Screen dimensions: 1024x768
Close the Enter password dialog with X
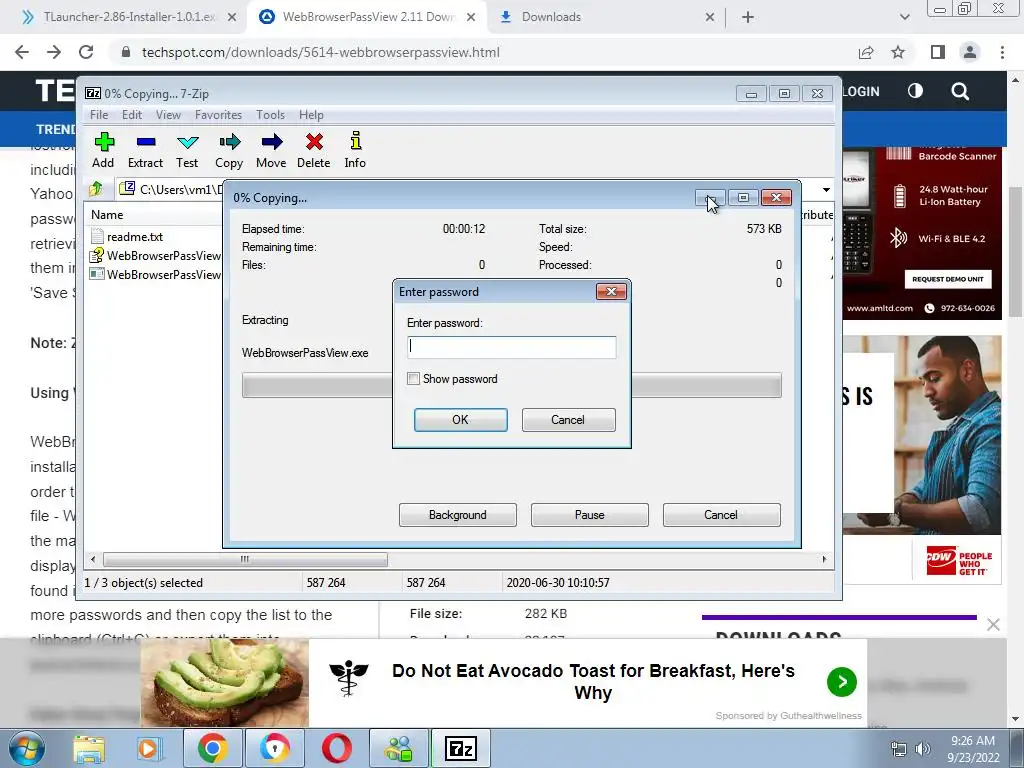611,291
